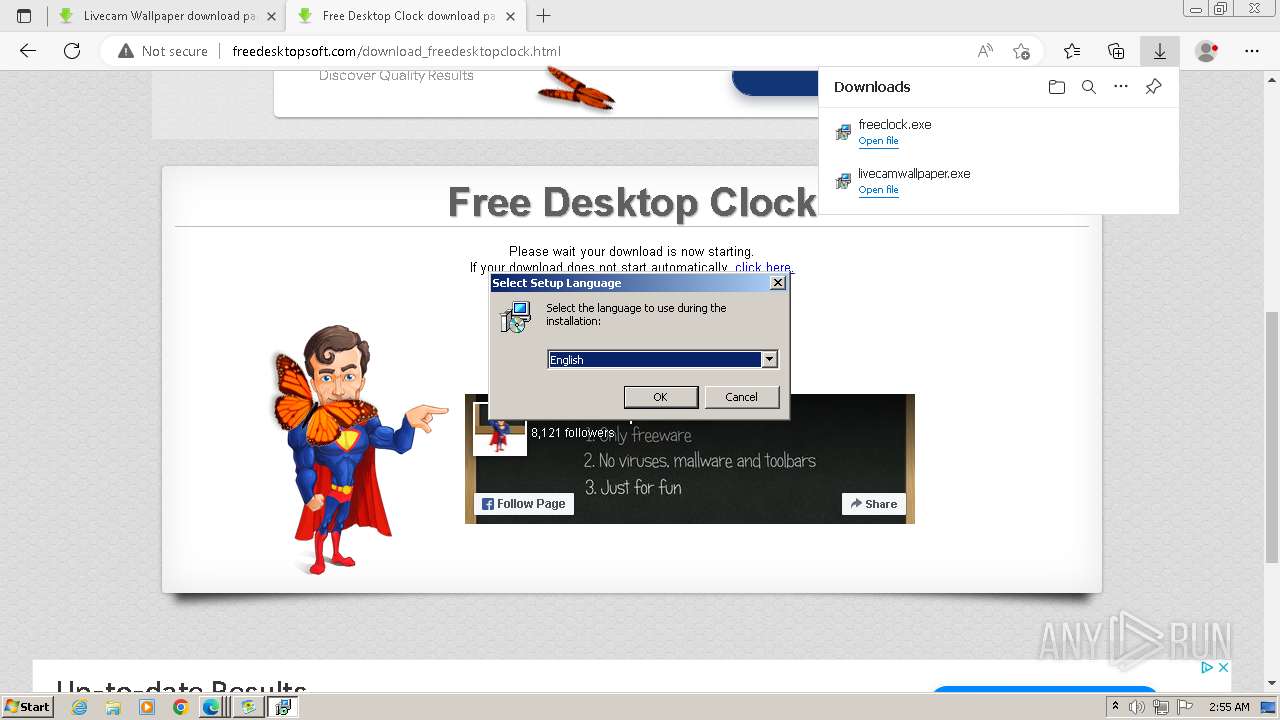Open the Windows Start menu
Image resolution: width=1280 pixels, height=720 pixels.
pos(27,707)
